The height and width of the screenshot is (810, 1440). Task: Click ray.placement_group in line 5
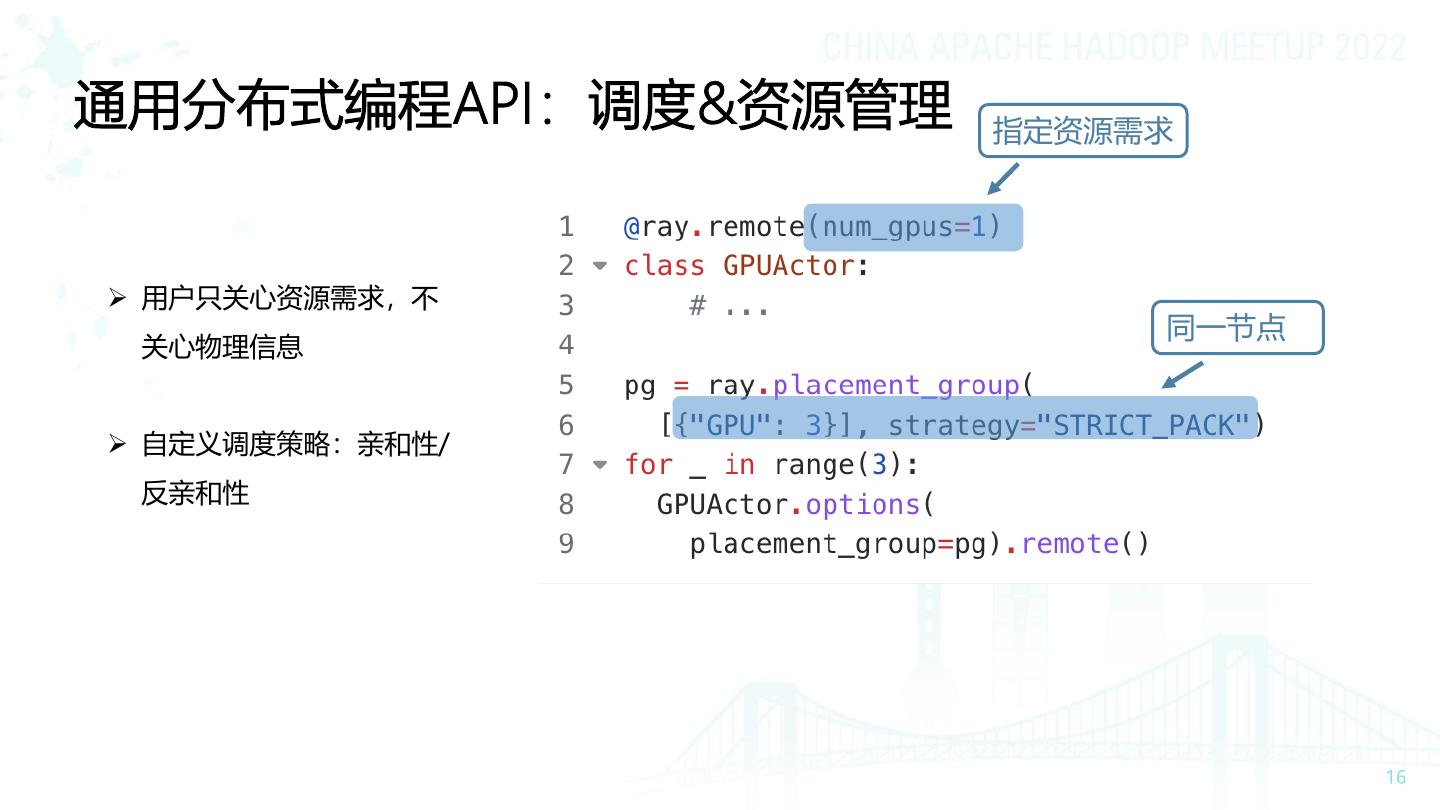point(864,385)
